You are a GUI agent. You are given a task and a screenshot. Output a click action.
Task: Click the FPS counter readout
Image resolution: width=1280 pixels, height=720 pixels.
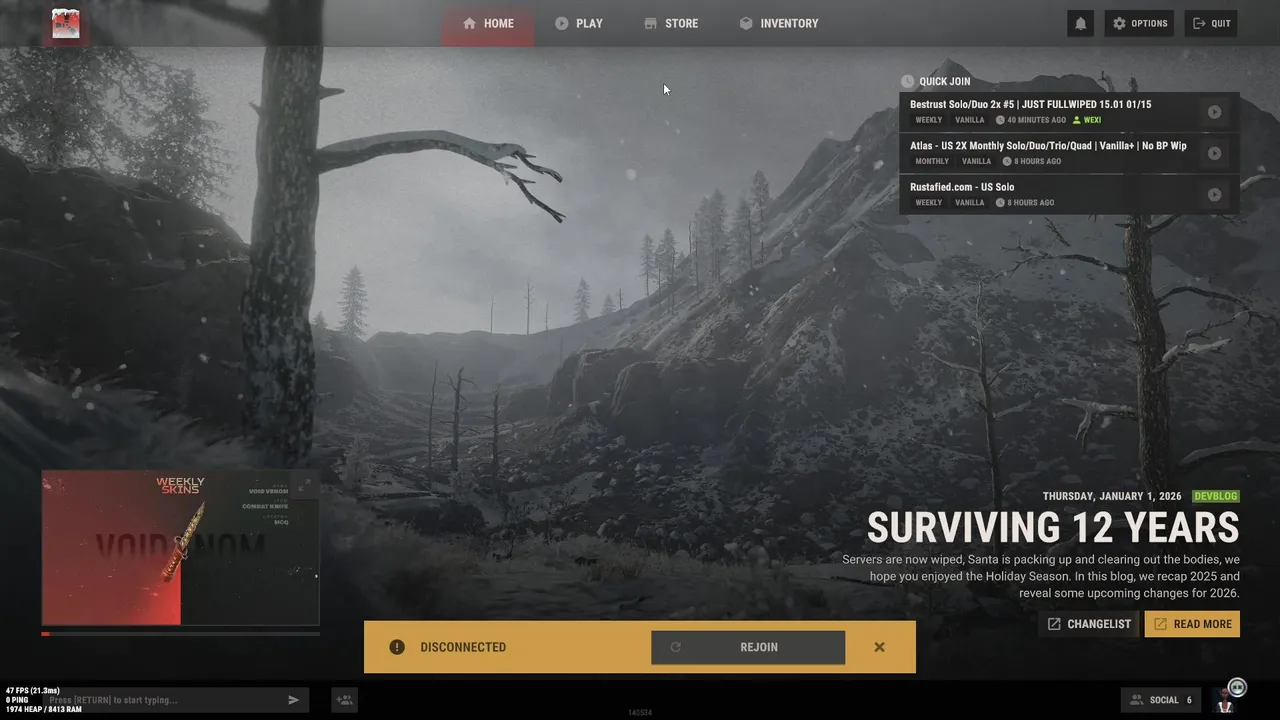34,690
